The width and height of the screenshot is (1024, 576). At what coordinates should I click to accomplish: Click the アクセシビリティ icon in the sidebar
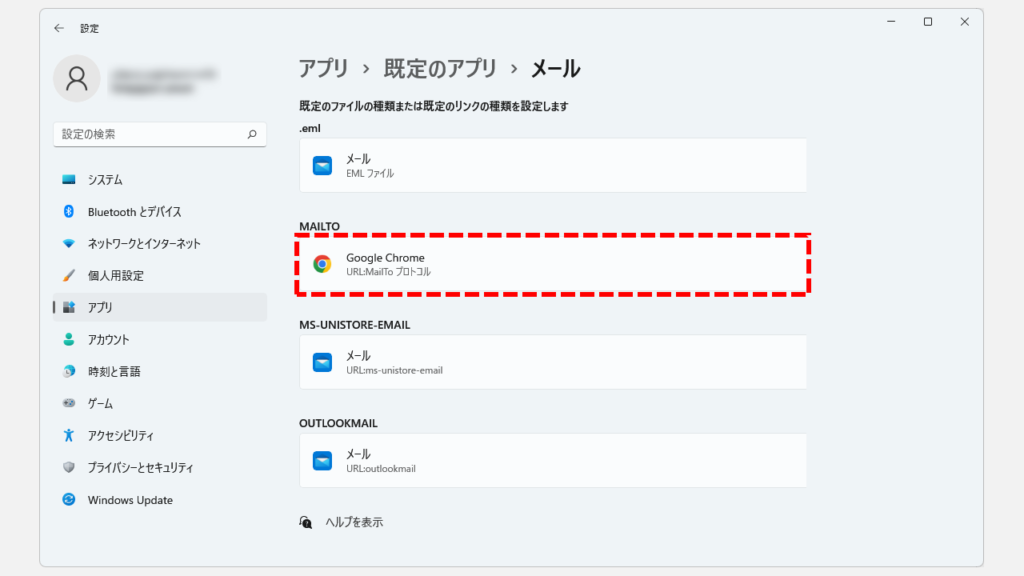(69, 436)
